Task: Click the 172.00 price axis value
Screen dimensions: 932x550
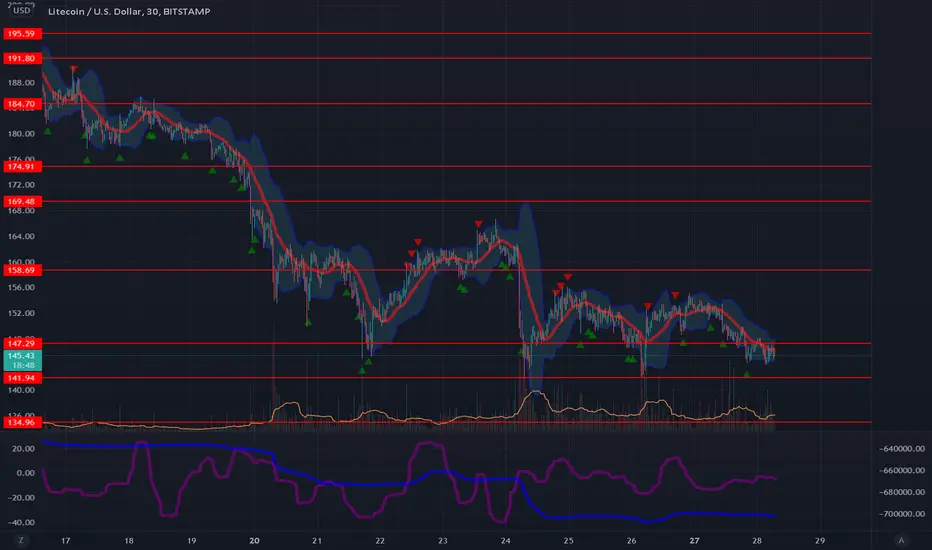Action: pos(21,185)
